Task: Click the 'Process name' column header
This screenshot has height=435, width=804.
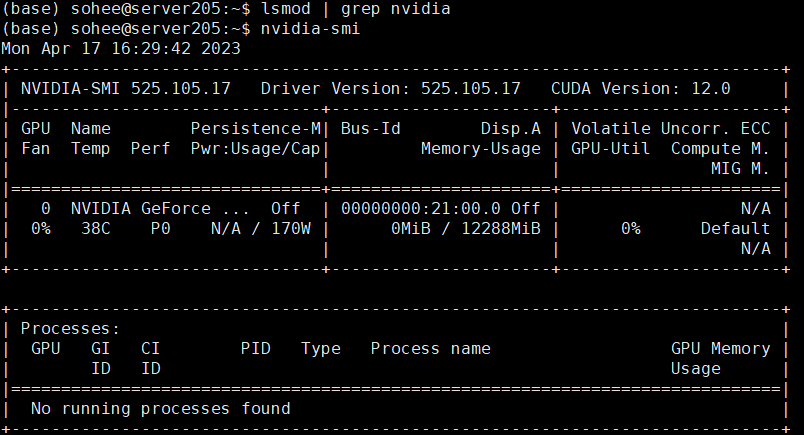Action: tap(431, 349)
